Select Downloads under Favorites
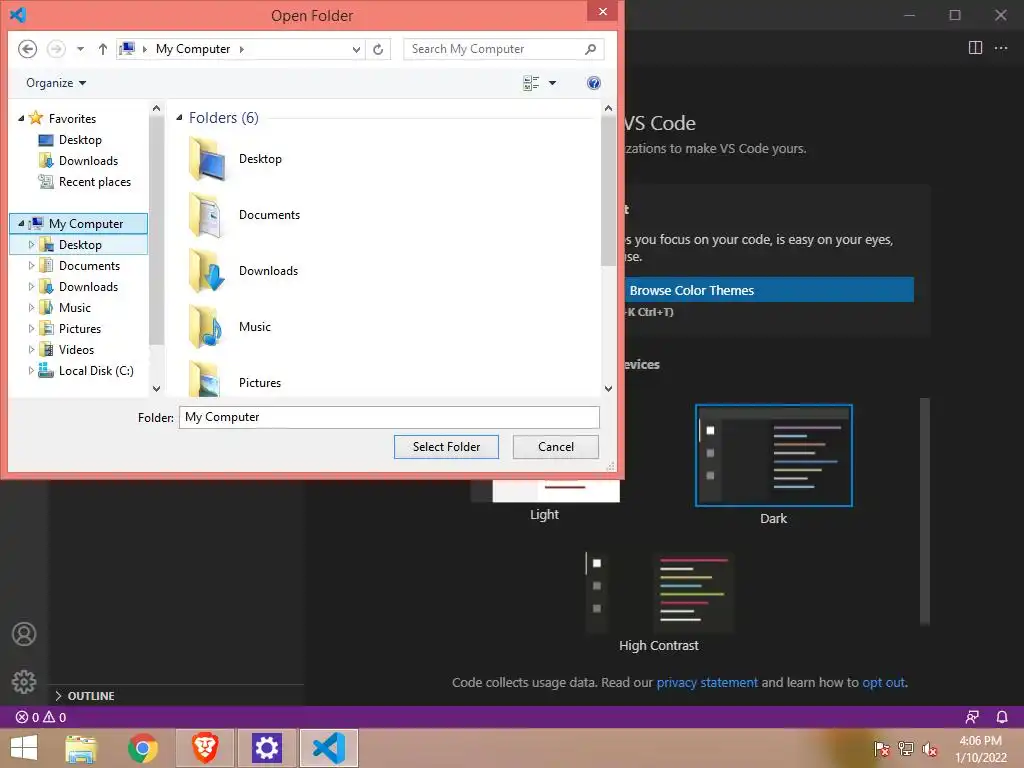This screenshot has width=1024, height=768. coord(88,161)
